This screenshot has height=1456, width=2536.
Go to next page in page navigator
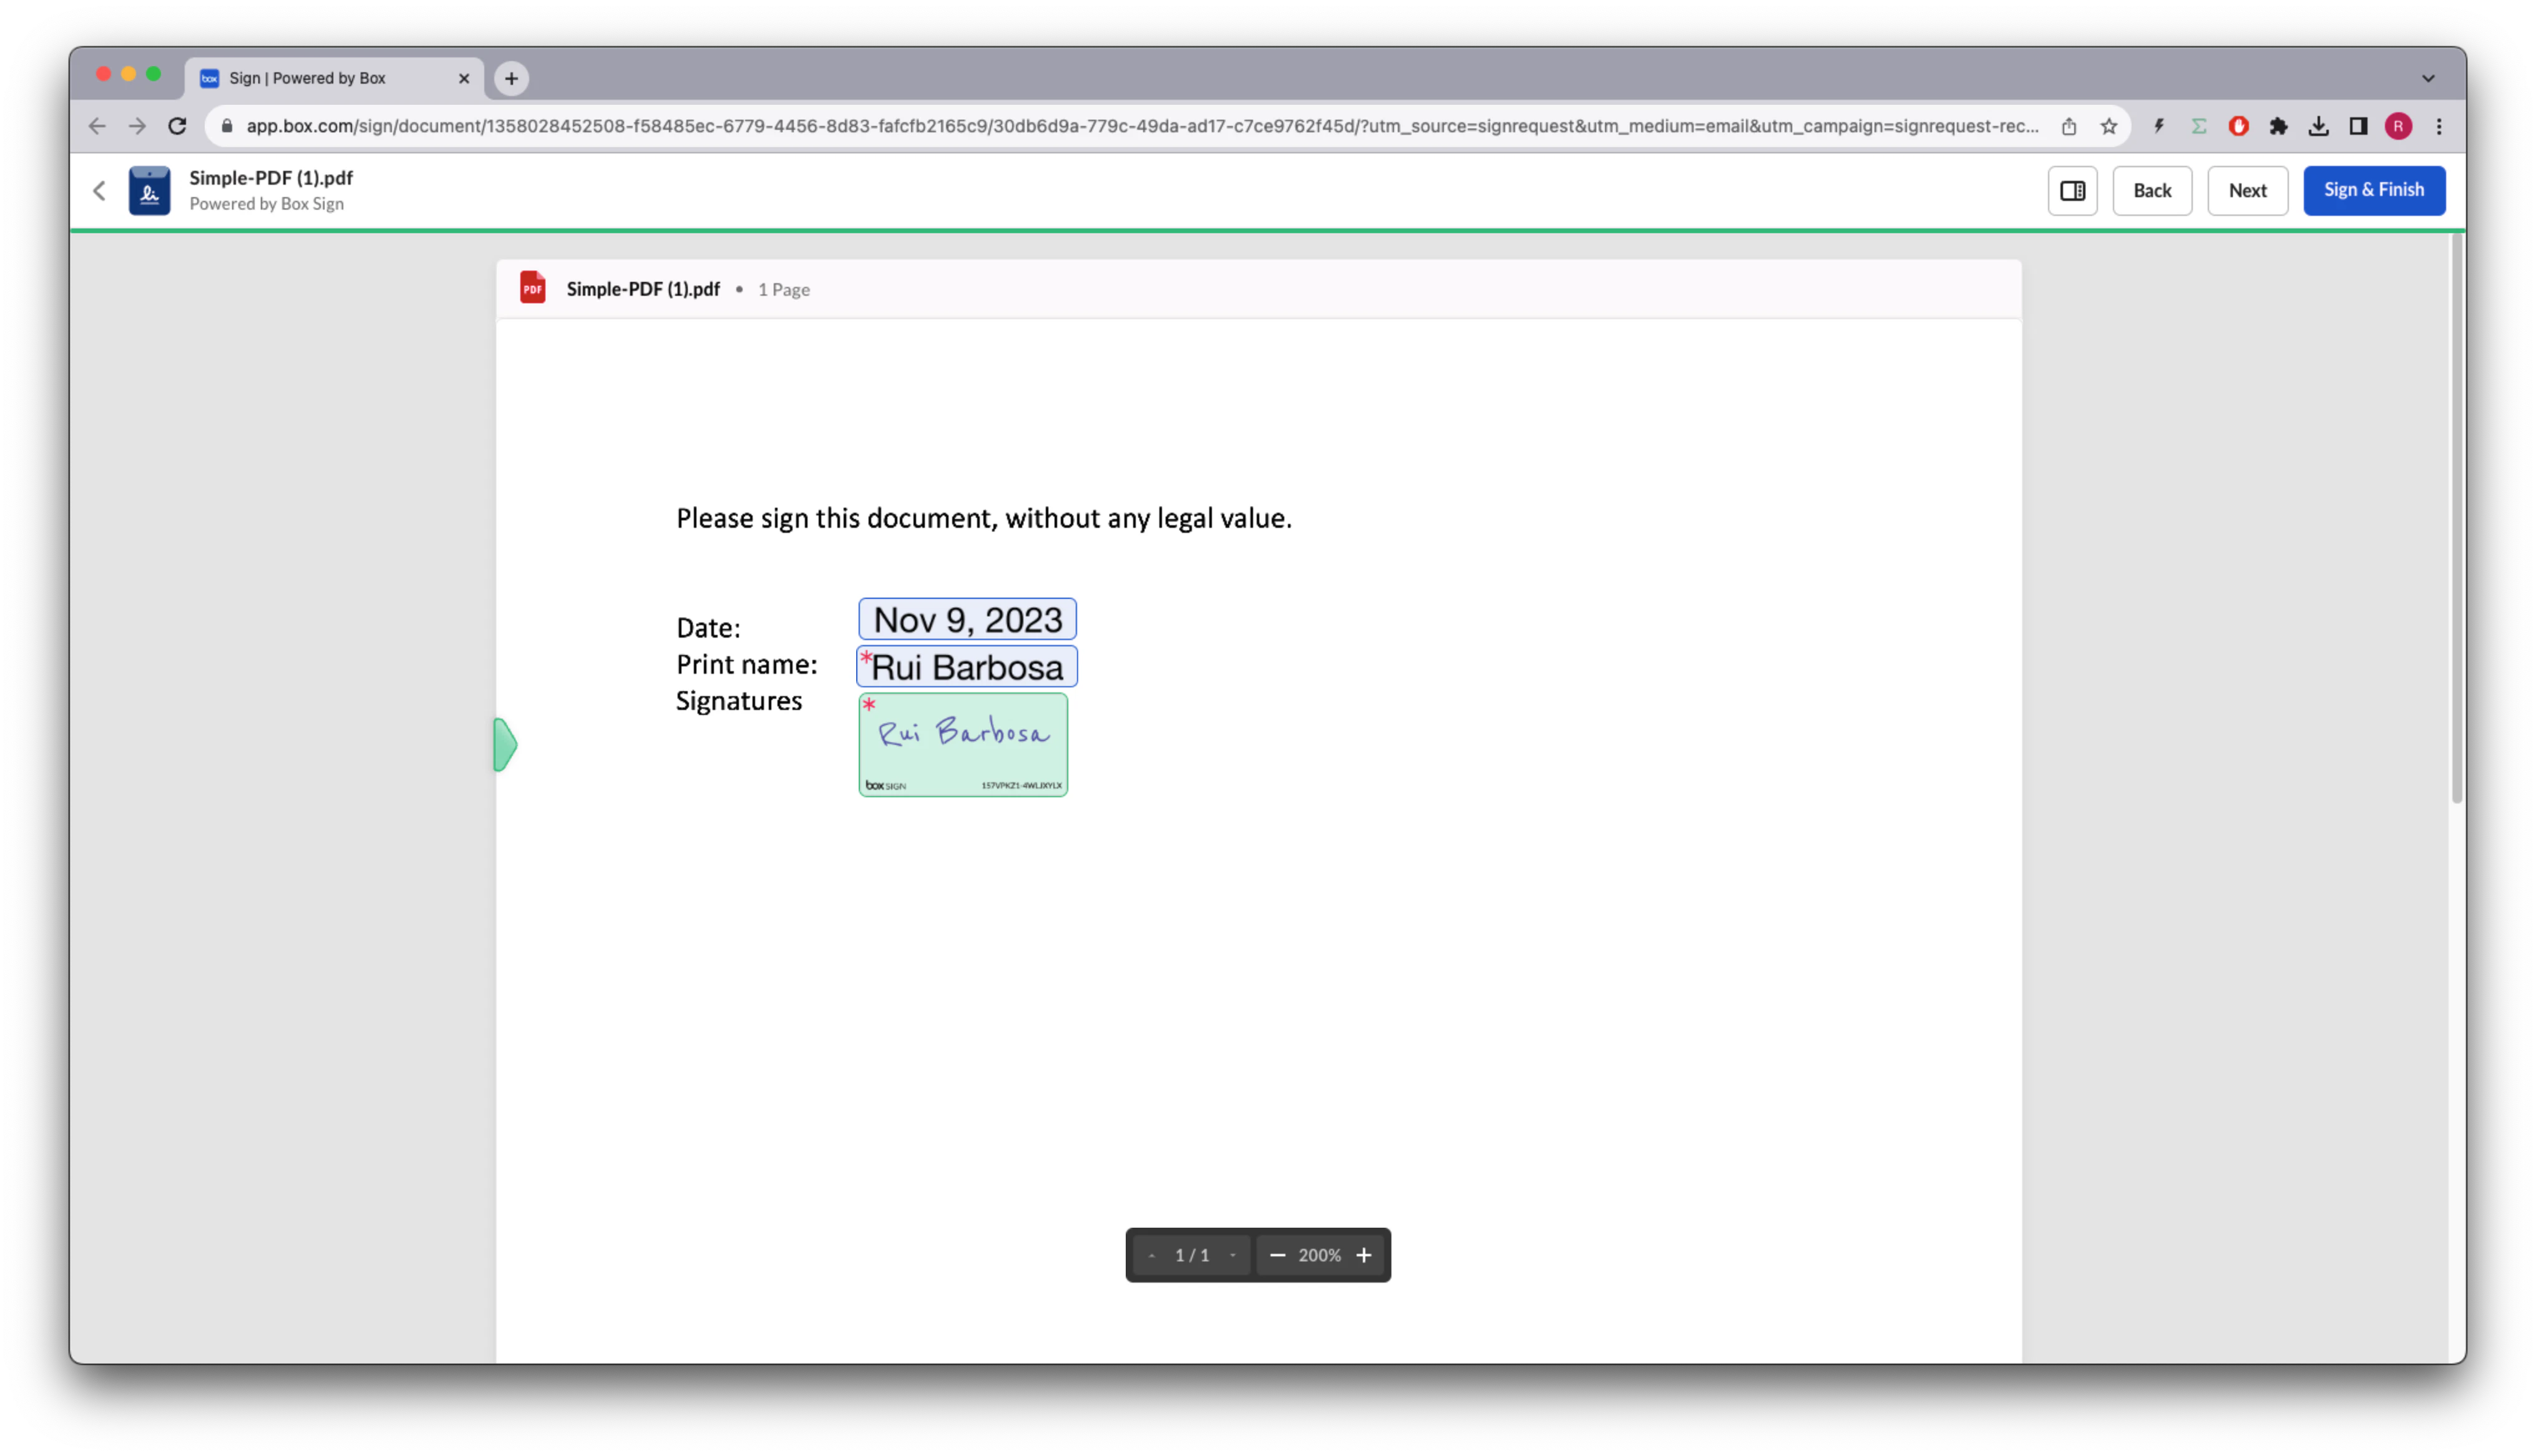click(x=1232, y=1255)
